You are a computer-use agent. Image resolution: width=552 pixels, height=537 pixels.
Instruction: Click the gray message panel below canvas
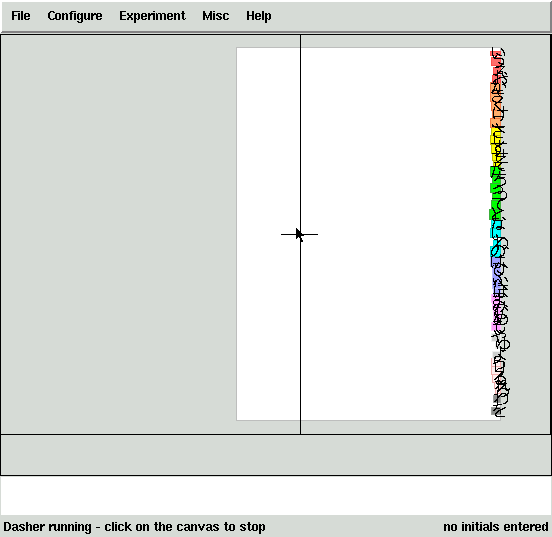[x=276, y=455]
